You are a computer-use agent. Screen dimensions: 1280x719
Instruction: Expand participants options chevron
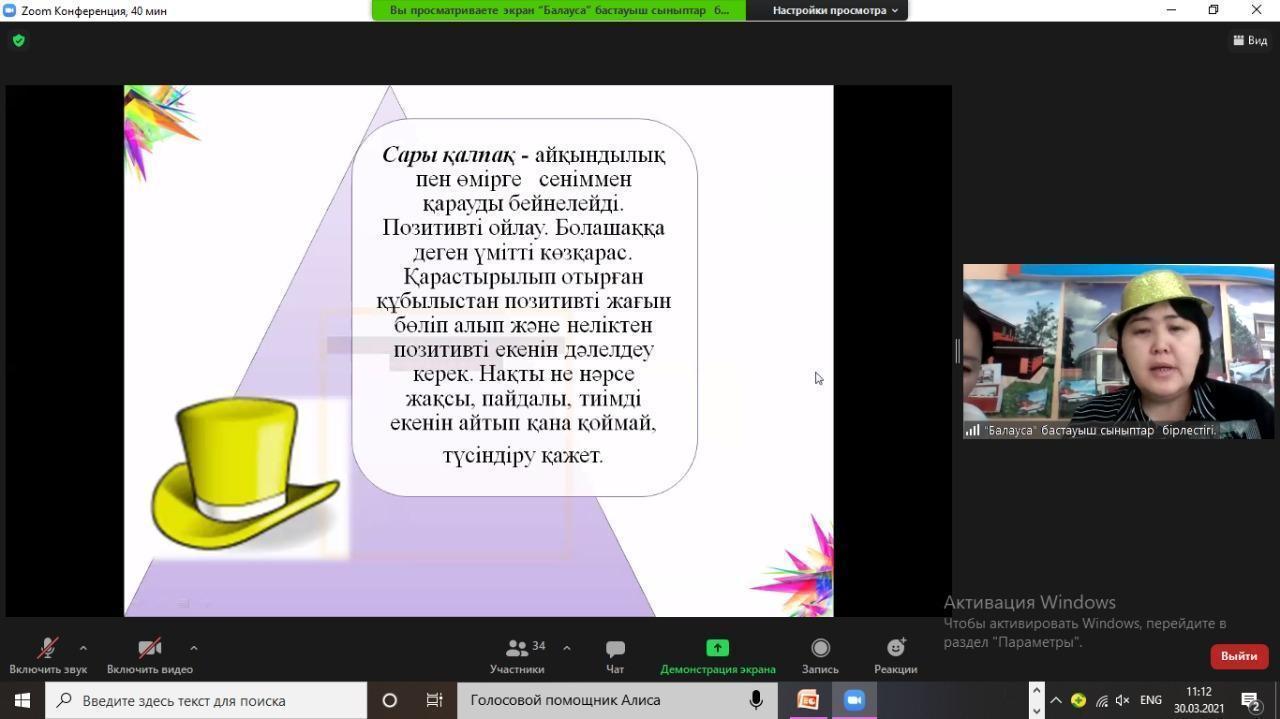[x=567, y=648]
